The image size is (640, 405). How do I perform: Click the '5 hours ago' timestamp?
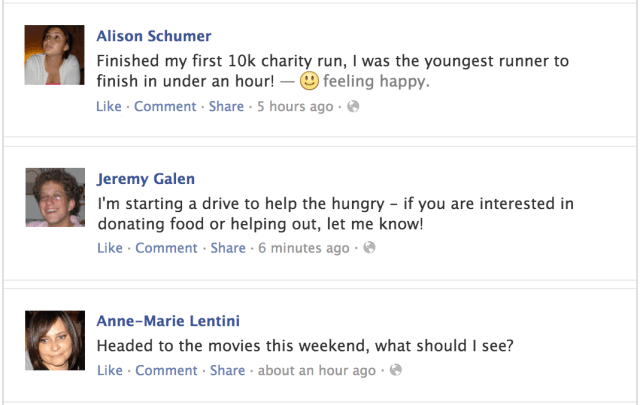coord(295,106)
